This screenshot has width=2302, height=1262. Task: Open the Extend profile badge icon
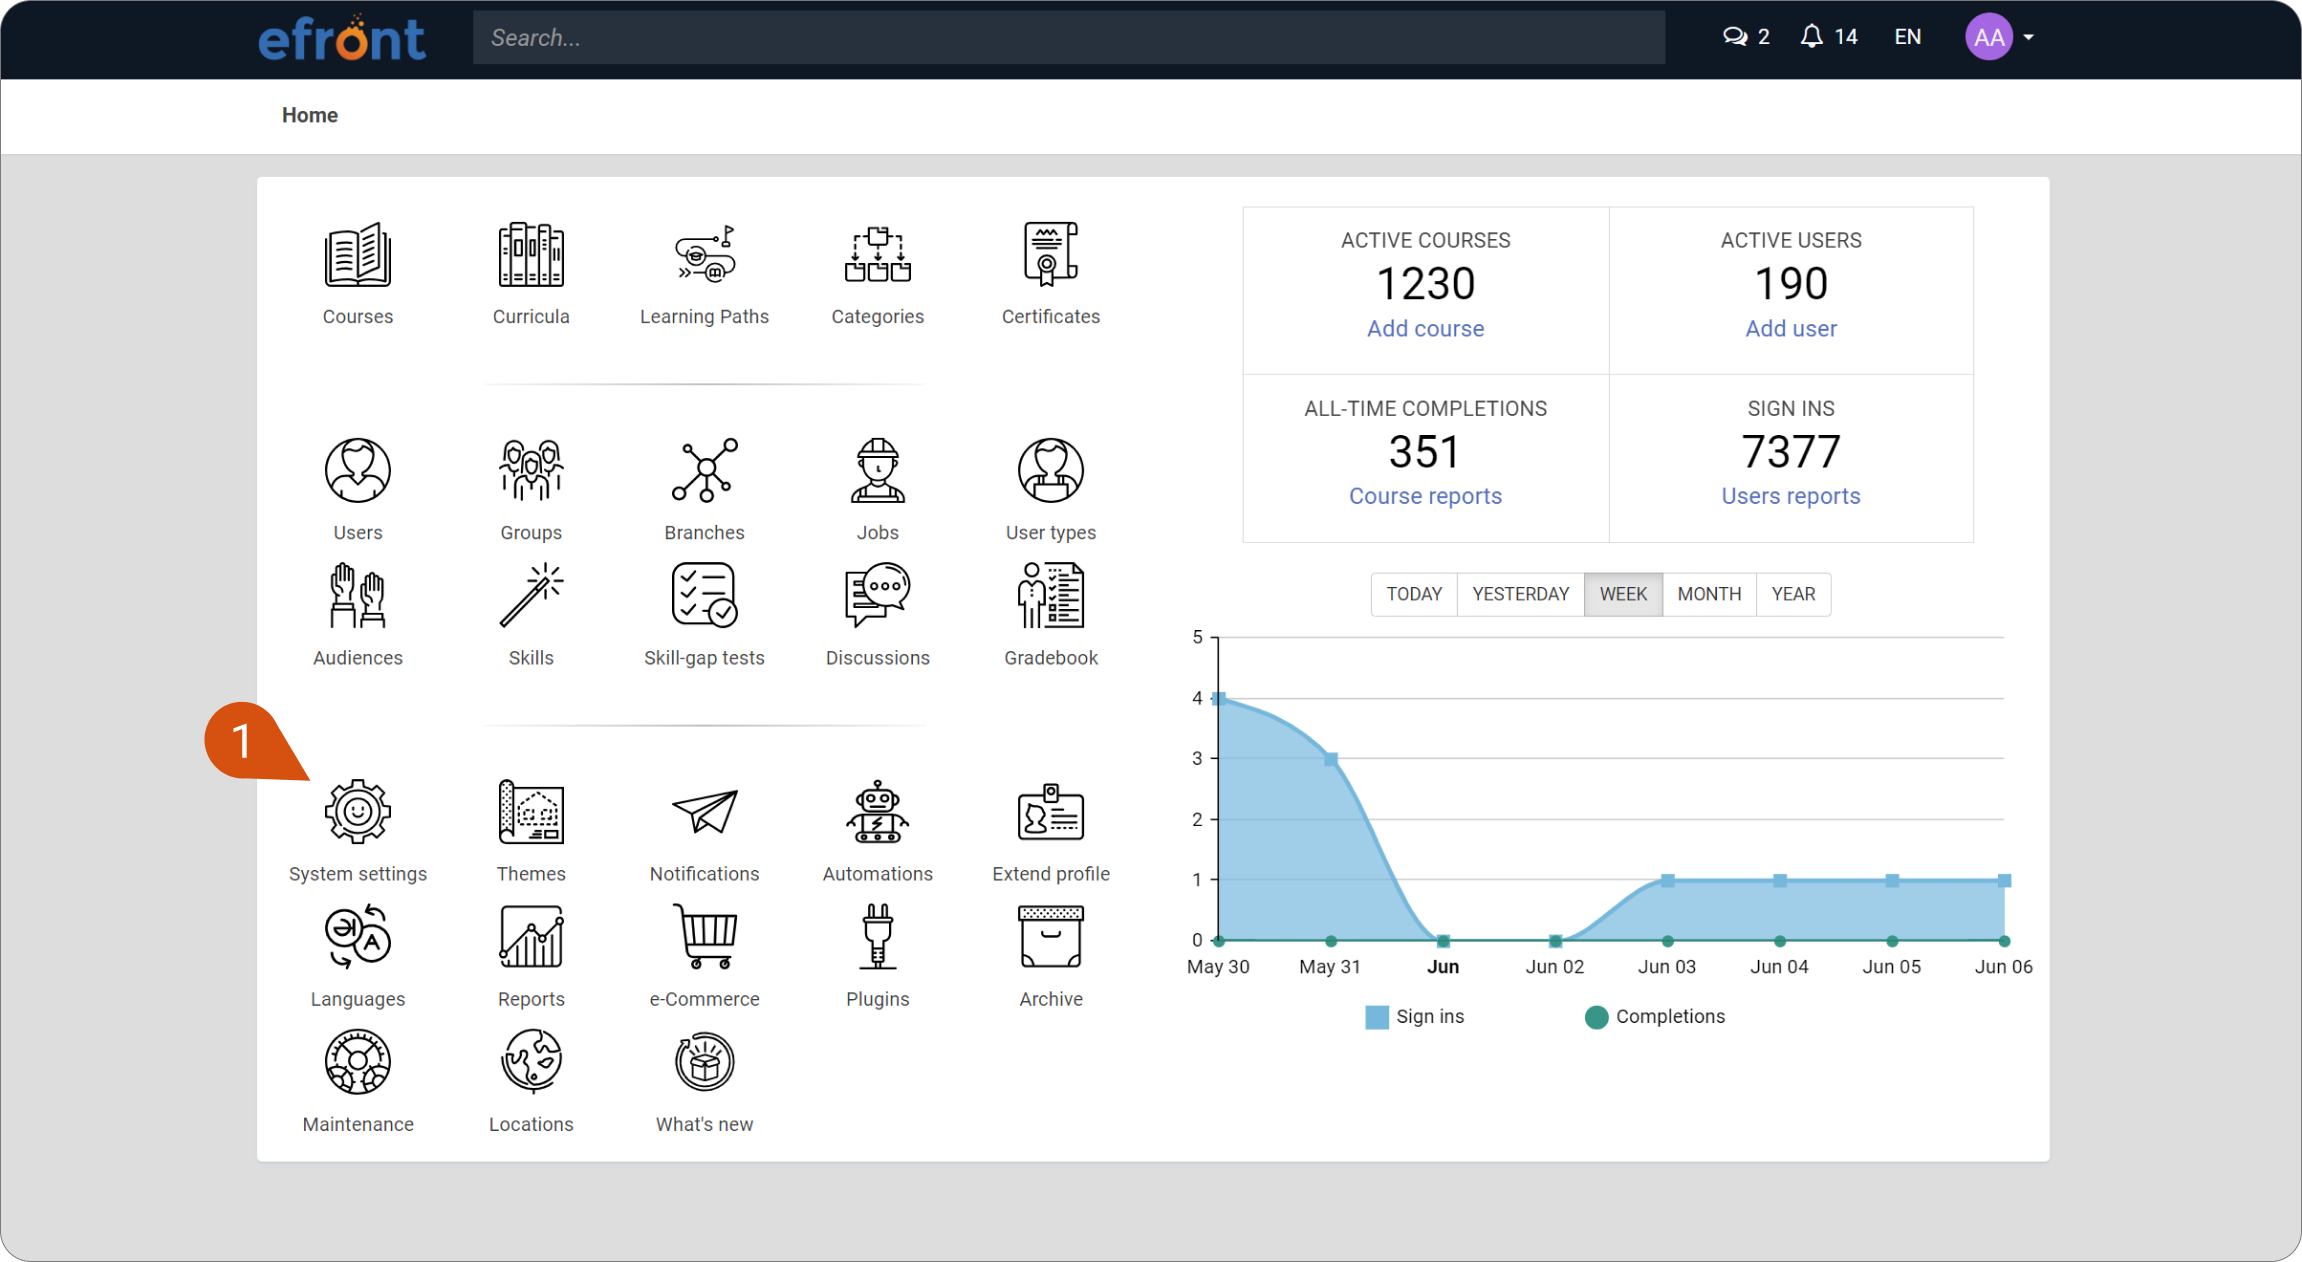[x=1051, y=812]
